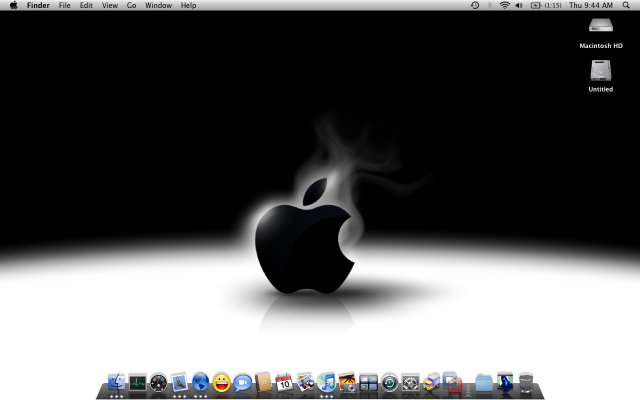Launch iChat from the Dock
The width and height of the screenshot is (640, 400).
[x=242, y=383]
